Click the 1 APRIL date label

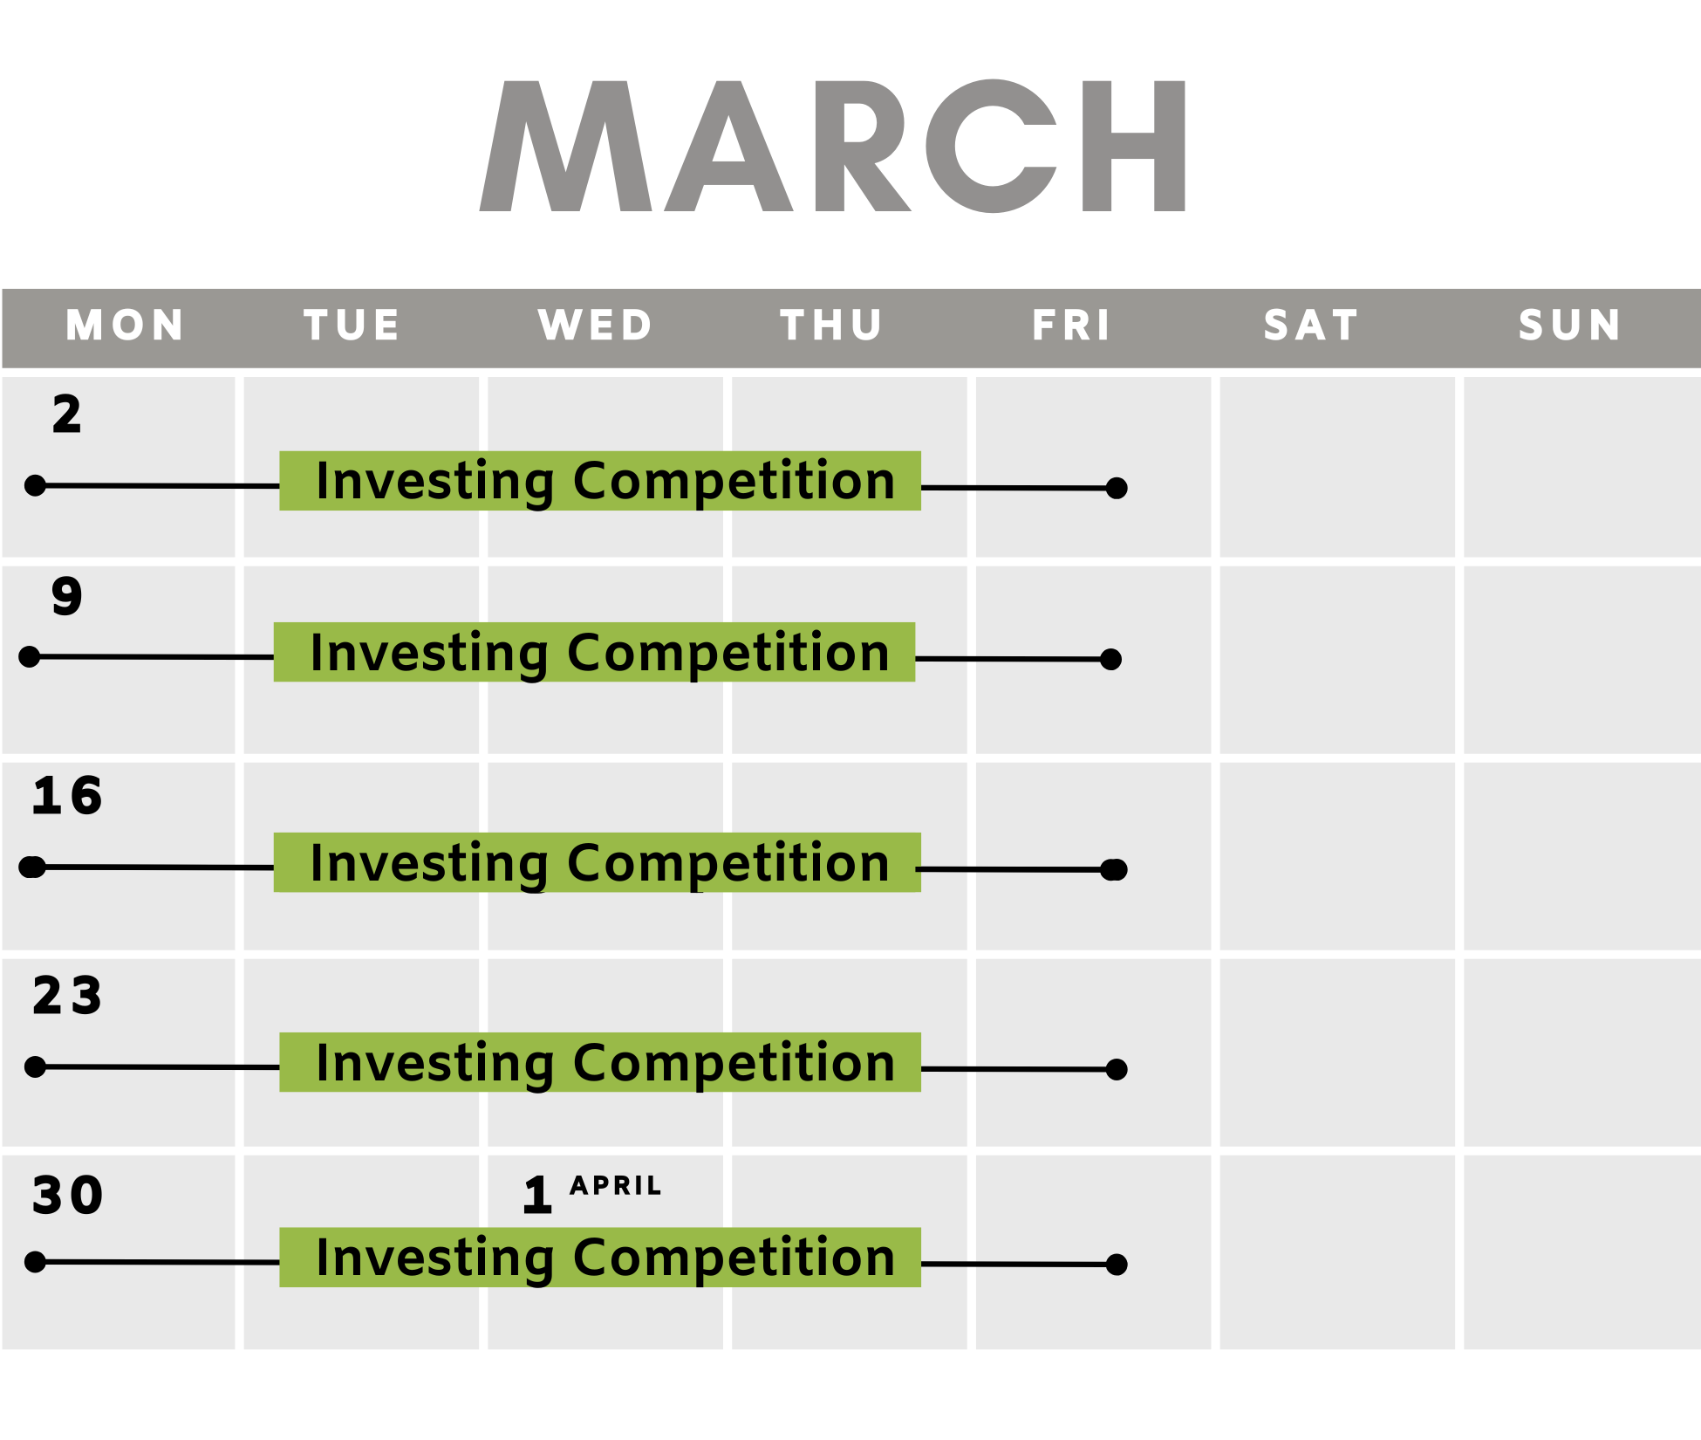point(592,1193)
